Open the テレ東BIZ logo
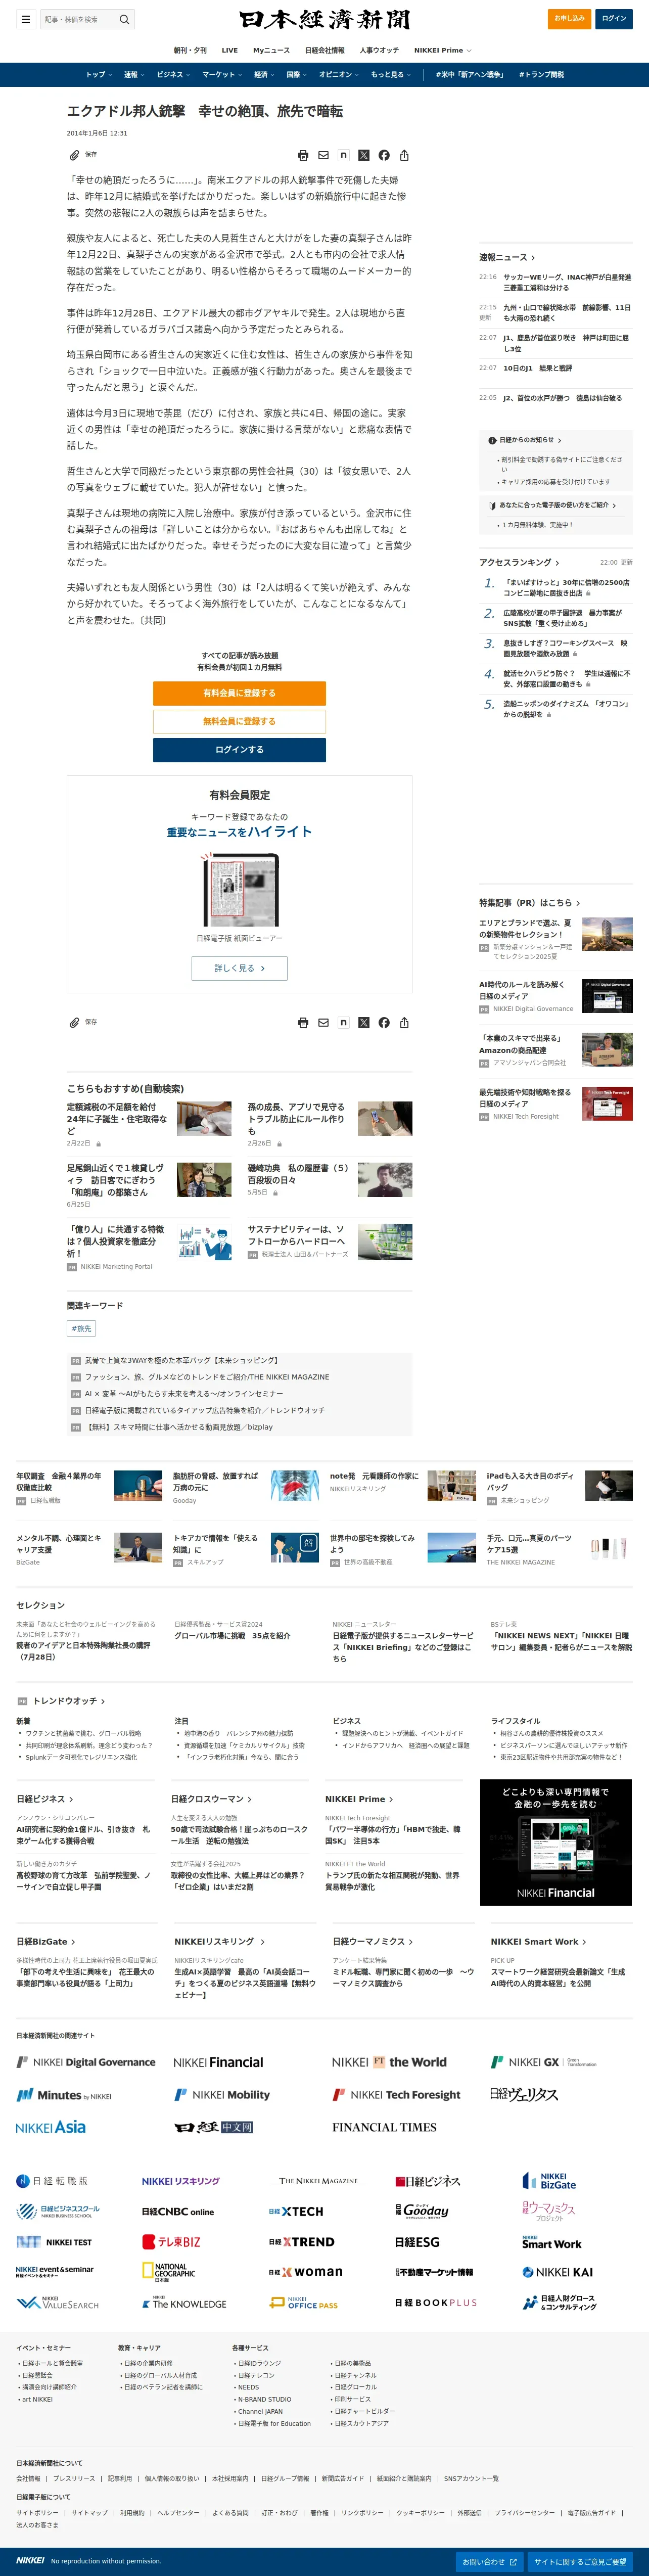The width and height of the screenshot is (649, 2576). 171,2241
